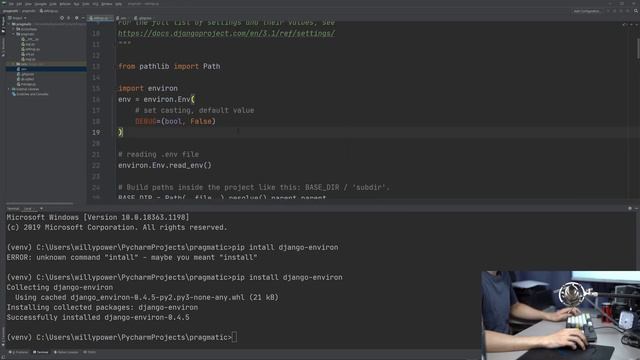The height and width of the screenshot is (360, 640).
Task: Collapse the pragmatic root project node
Action: [9, 24]
